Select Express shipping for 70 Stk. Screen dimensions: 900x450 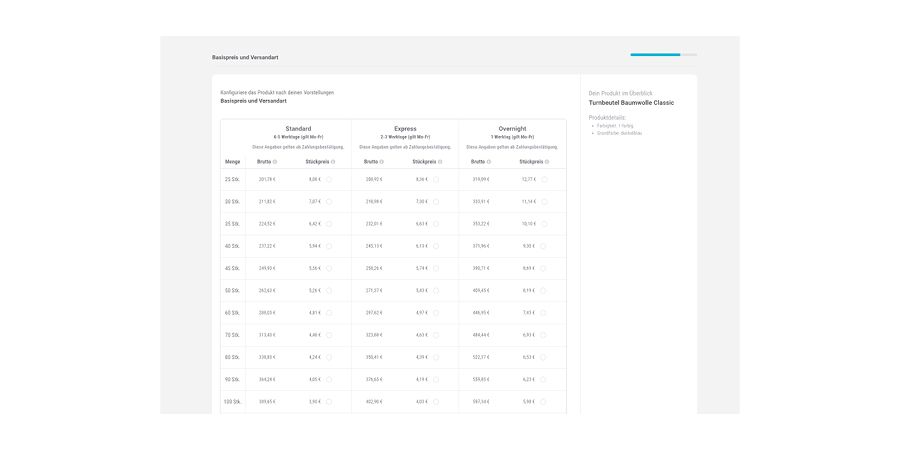point(436,335)
